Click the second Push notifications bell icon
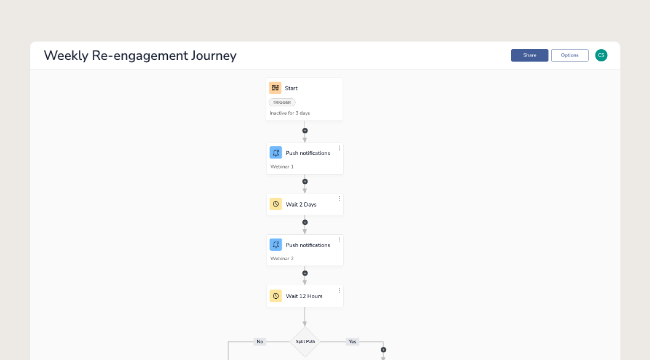650x360 pixels. click(x=276, y=245)
